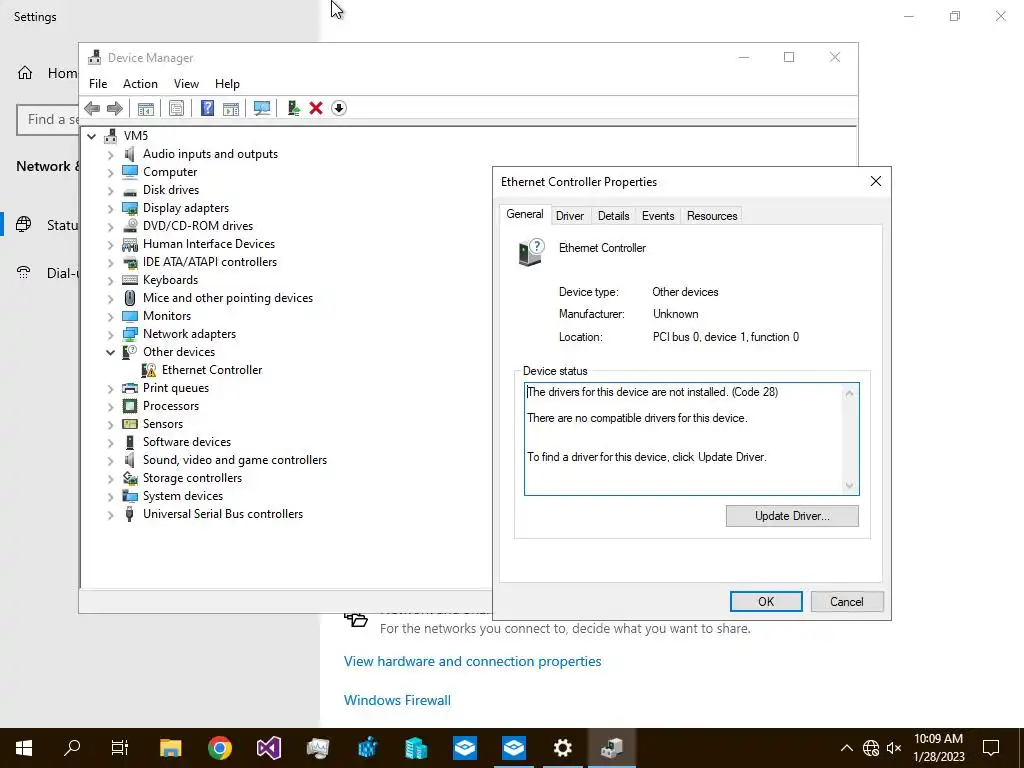Screen dimensions: 1024x768
Task: Select Human Interface Devices tree item
Action: pos(209,244)
